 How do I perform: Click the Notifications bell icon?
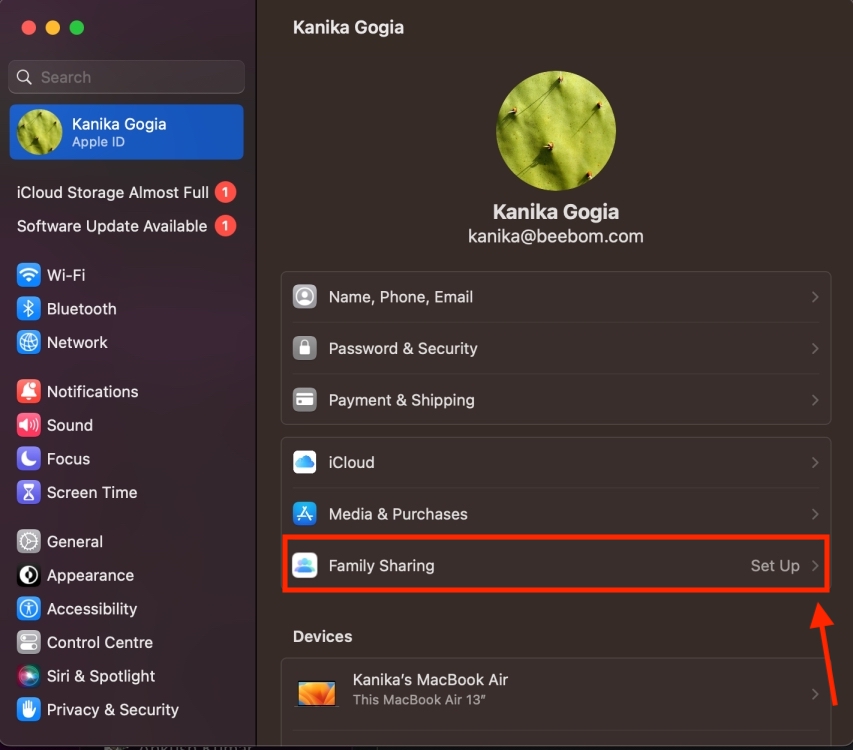[28, 392]
